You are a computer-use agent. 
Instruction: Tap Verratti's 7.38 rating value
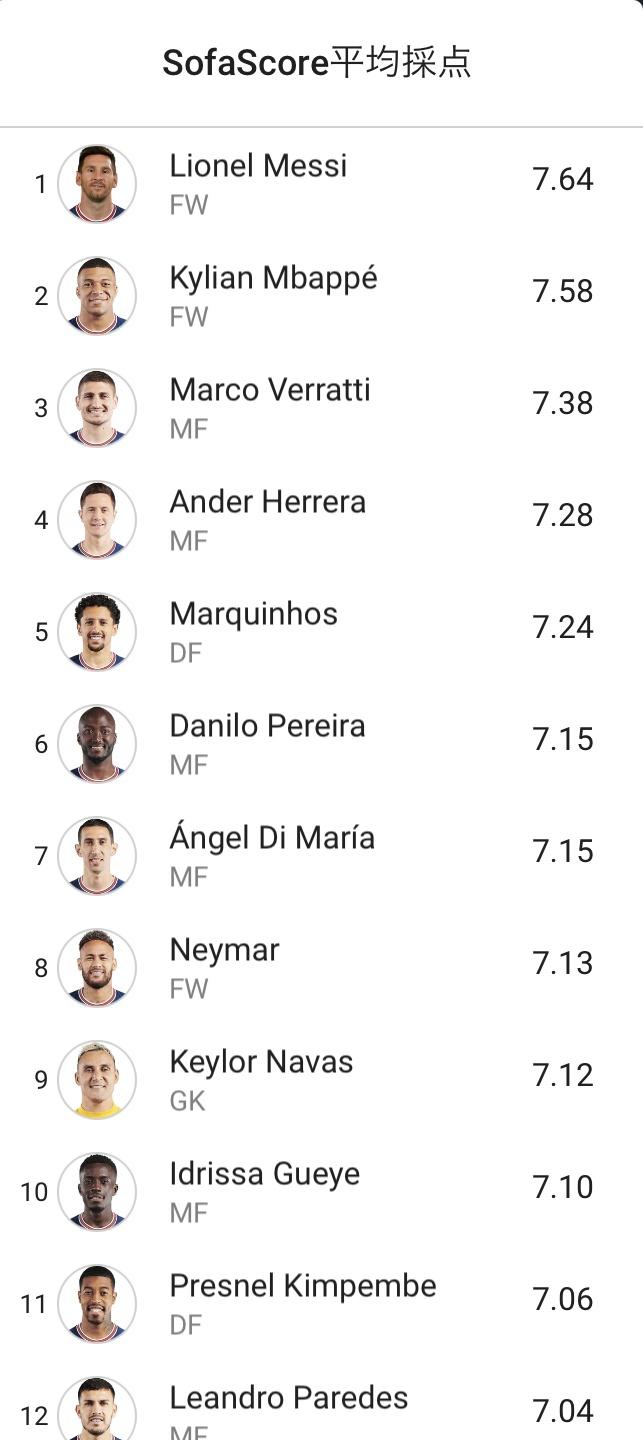pos(563,403)
